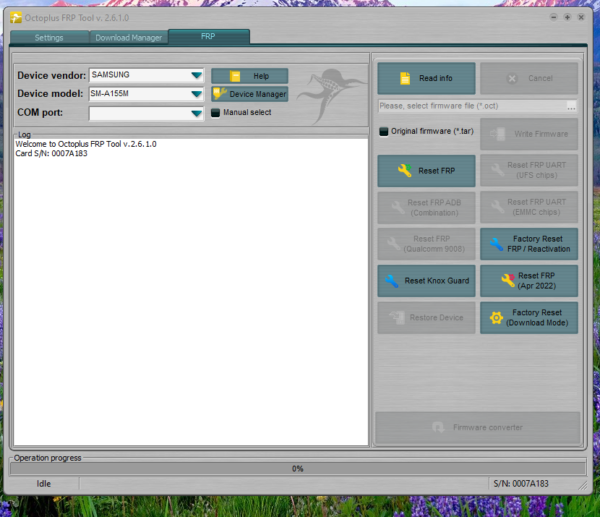Click the Reset Knox Guard button
The width and height of the screenshot is (600, 517).
pyautogui.click(x=427, y=281)
